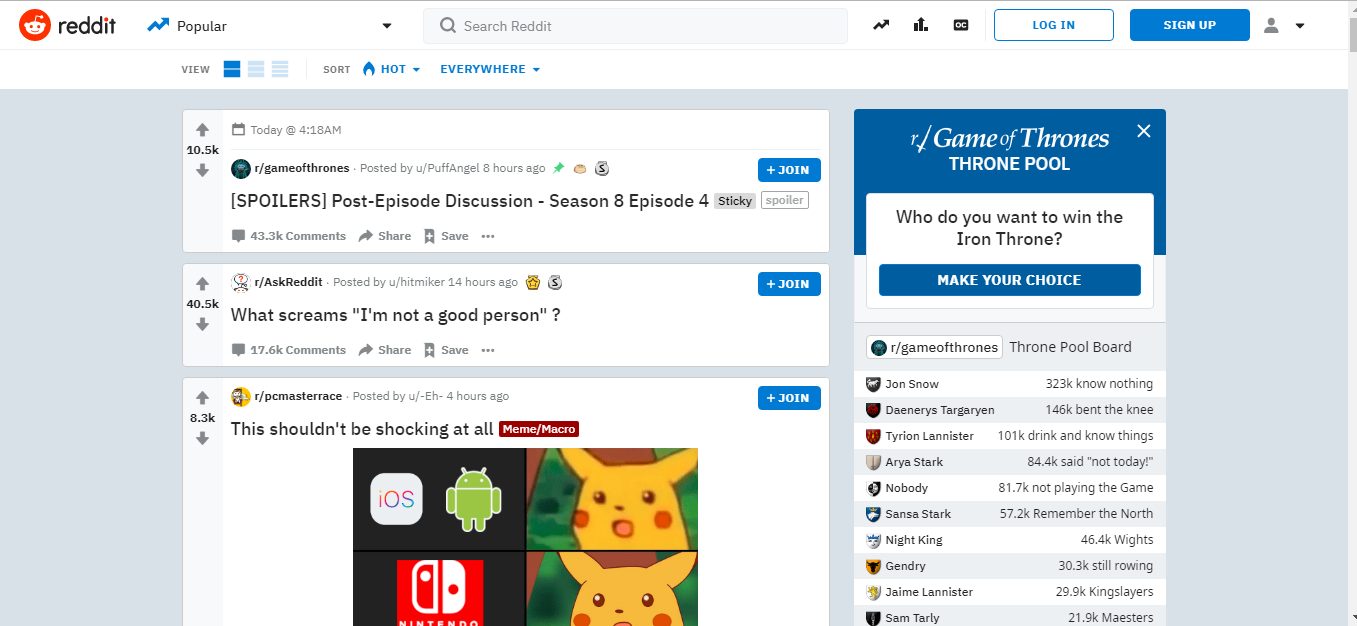This screenshot has height=626, width=1357.
Task: Downvote the Post-Episode Discussion post
Action: click(202, 170)
